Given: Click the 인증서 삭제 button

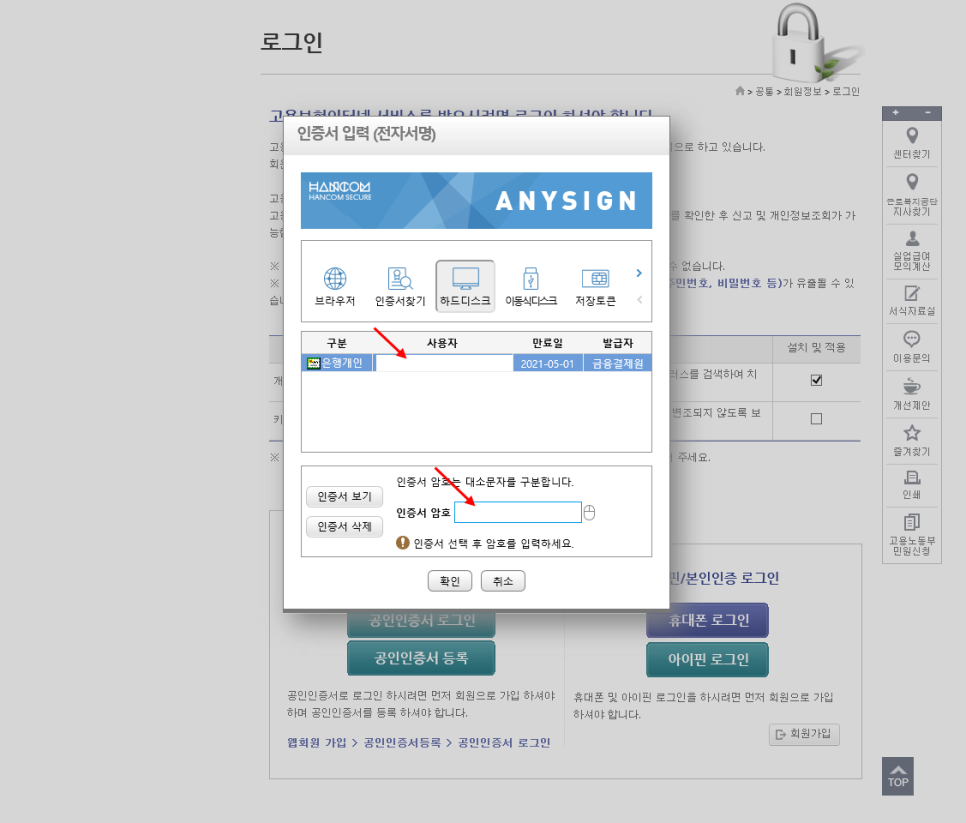Looking at the screenshot, I should click(344, 527).
